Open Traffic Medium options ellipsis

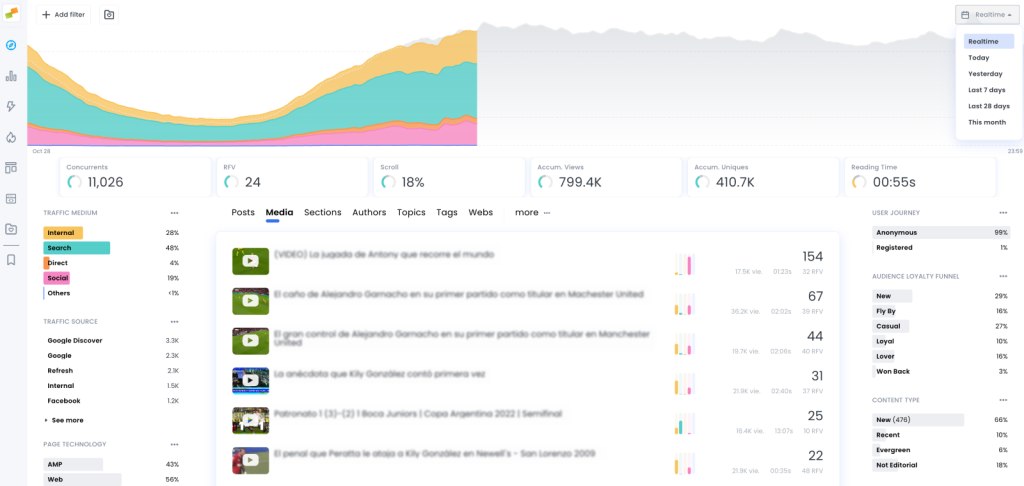pos(174,213)
